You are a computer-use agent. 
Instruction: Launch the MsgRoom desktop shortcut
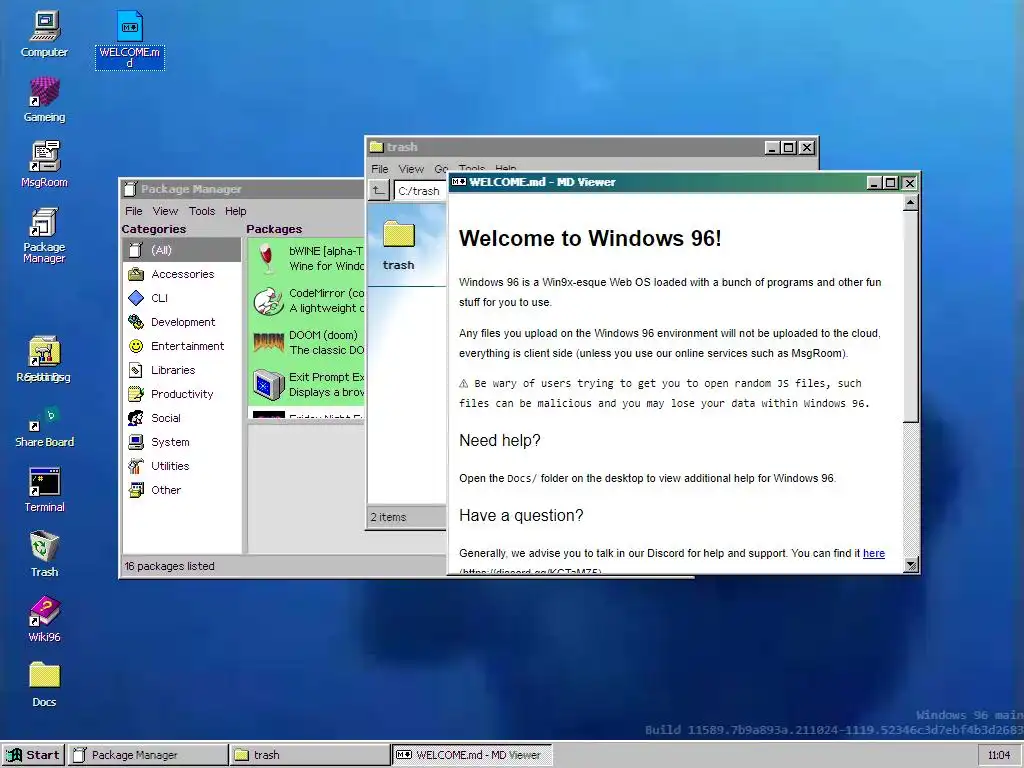tap(44, 165)
